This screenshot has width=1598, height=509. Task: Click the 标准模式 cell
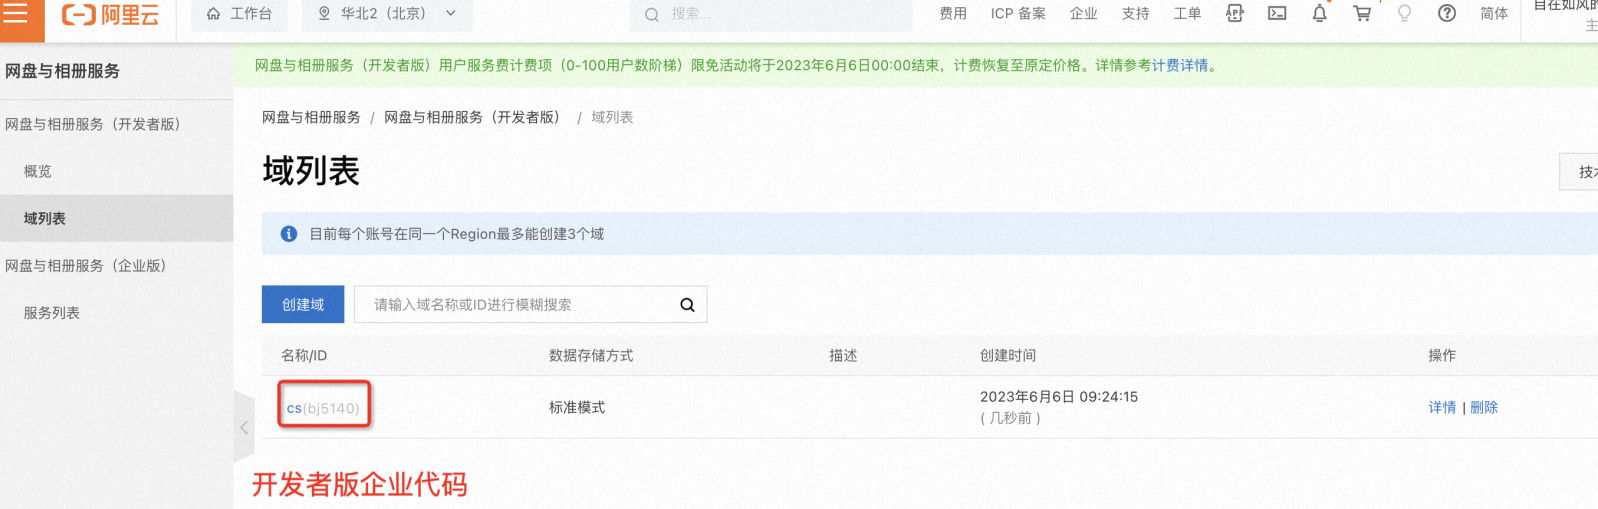click(x=577, y=407)
